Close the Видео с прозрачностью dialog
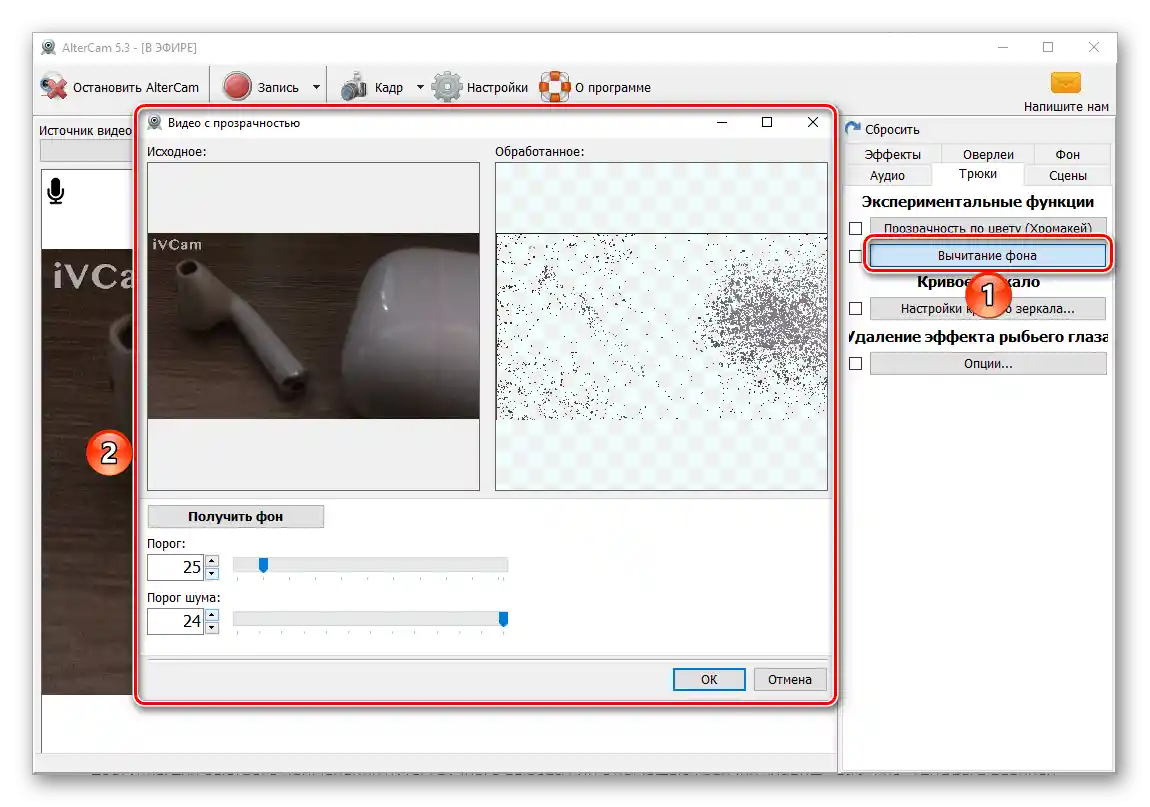Screen dimensions: 1150x807 (813, 122)
